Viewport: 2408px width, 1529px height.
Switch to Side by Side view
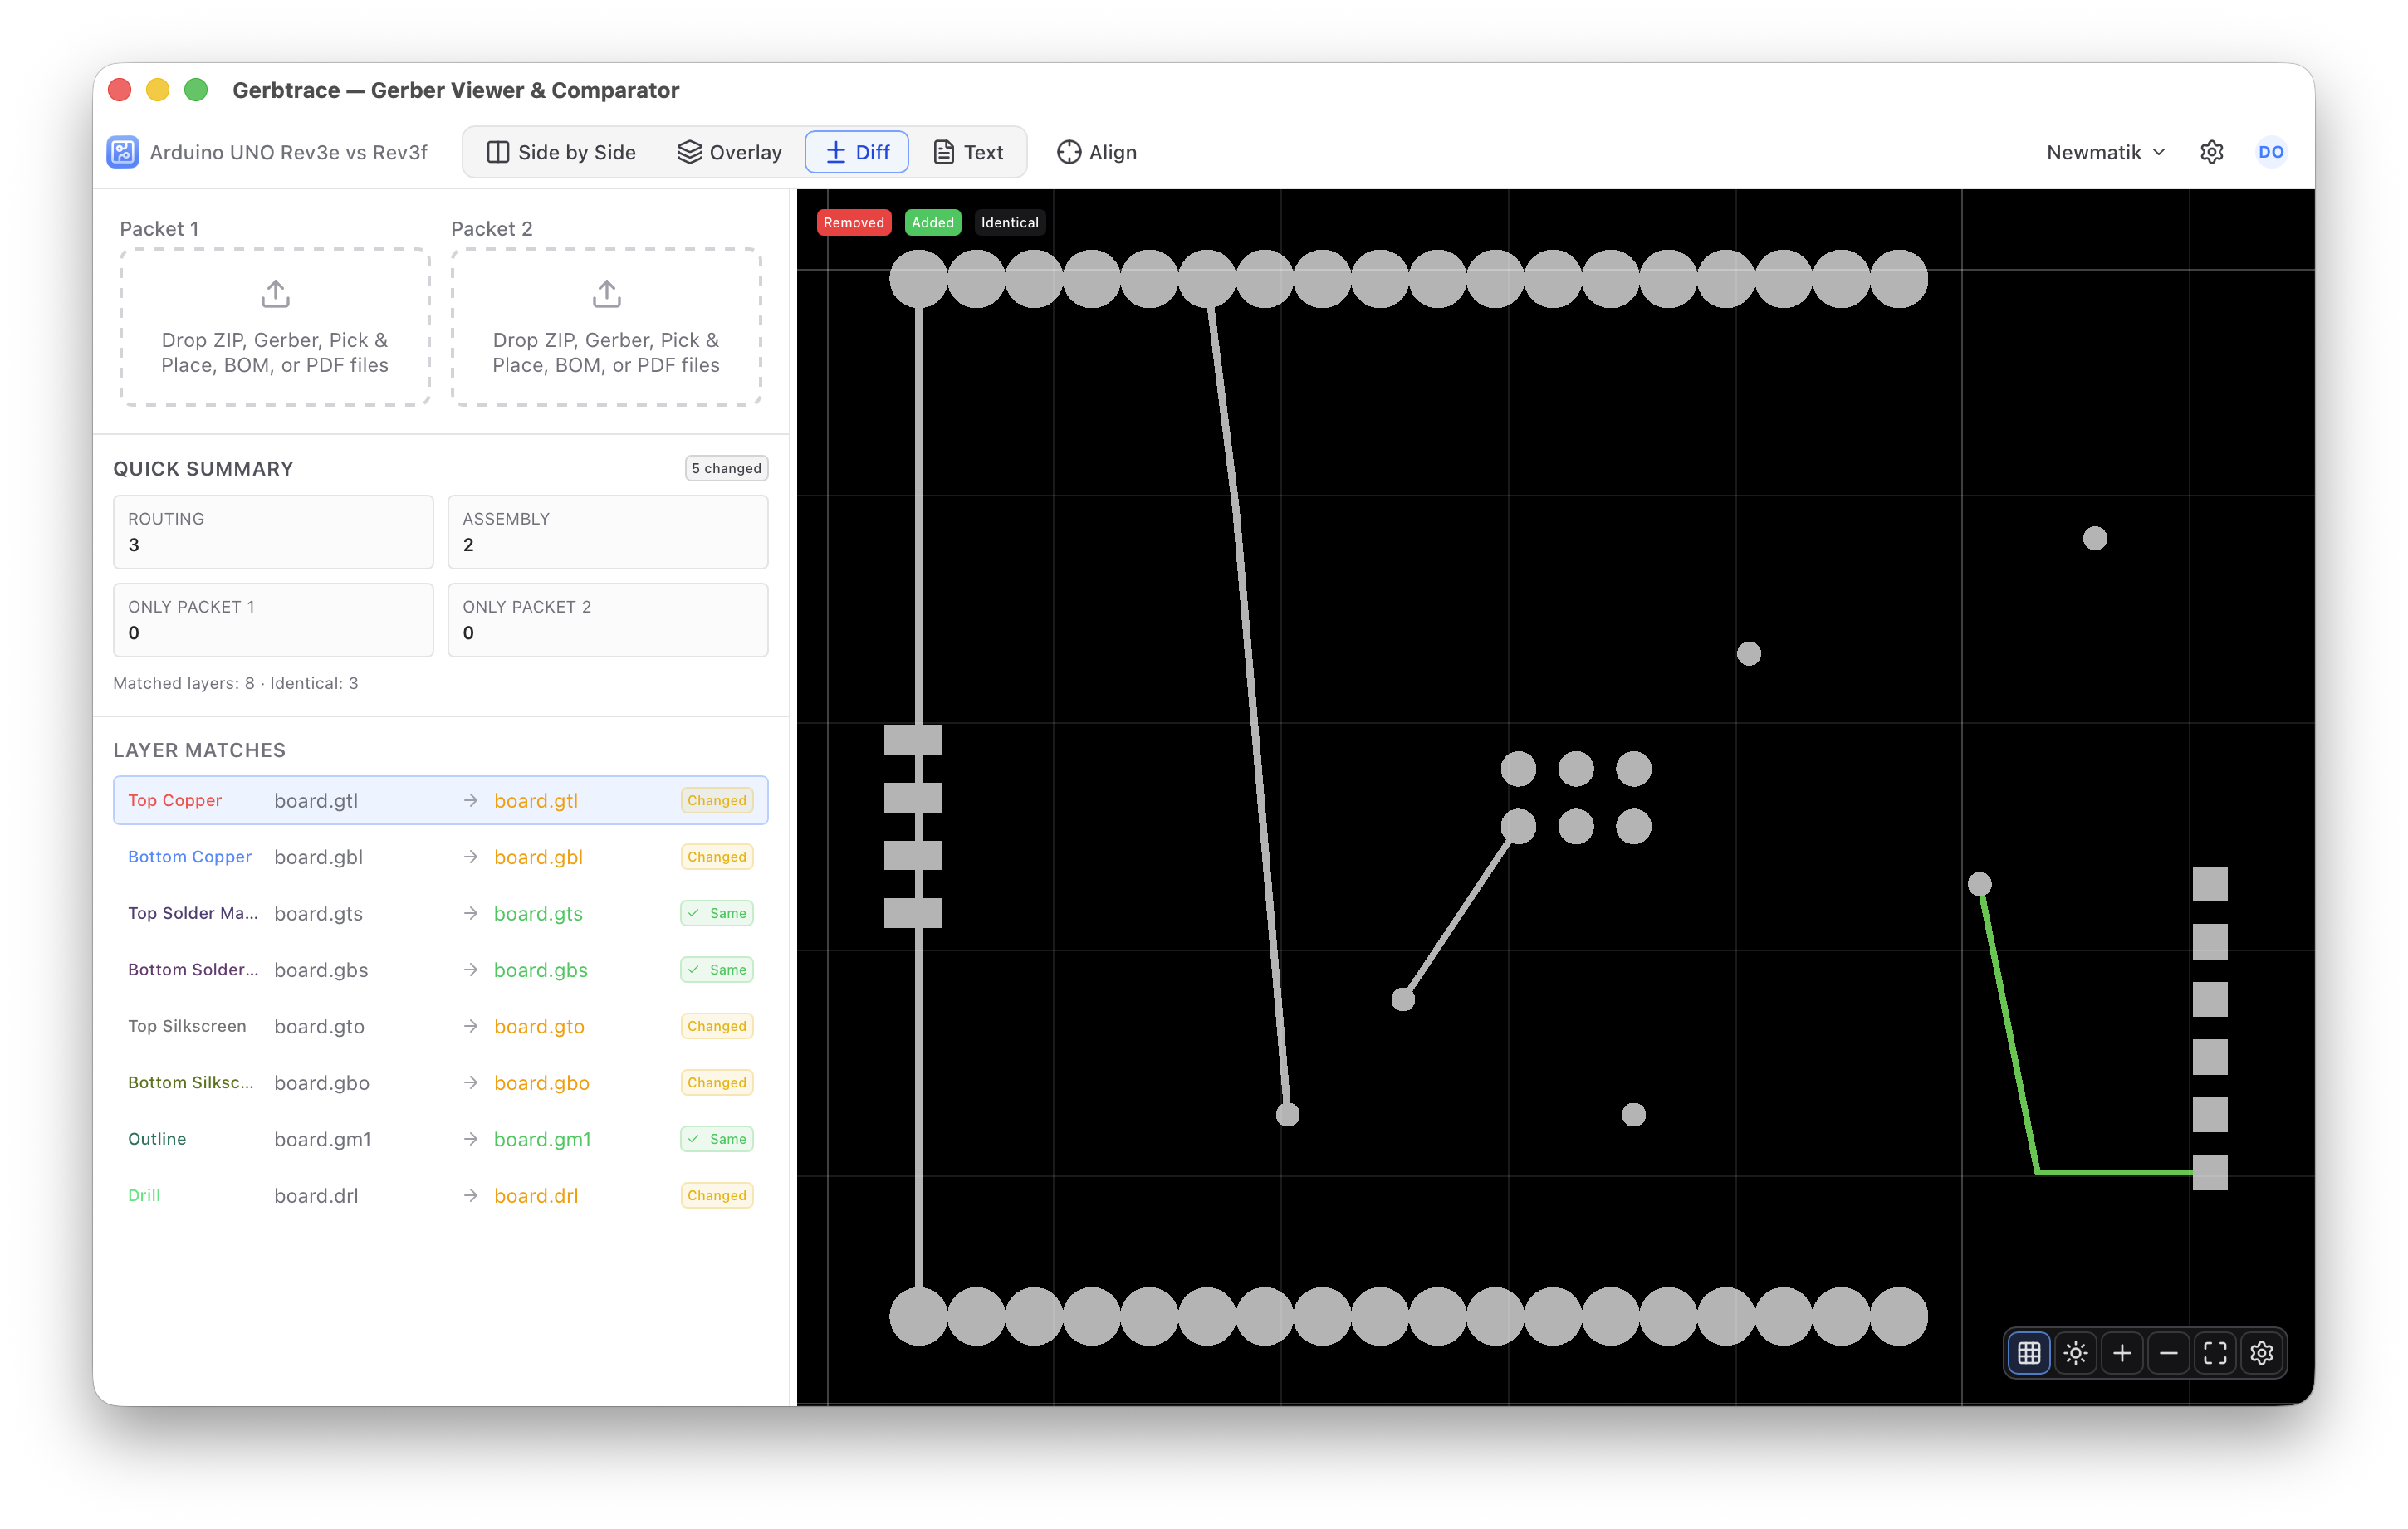click(561, 152)
